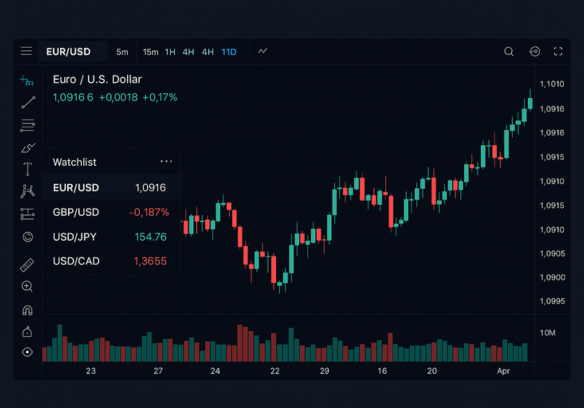Toggle the lock drawings icon
584x408 pixels.
(27, 331)
